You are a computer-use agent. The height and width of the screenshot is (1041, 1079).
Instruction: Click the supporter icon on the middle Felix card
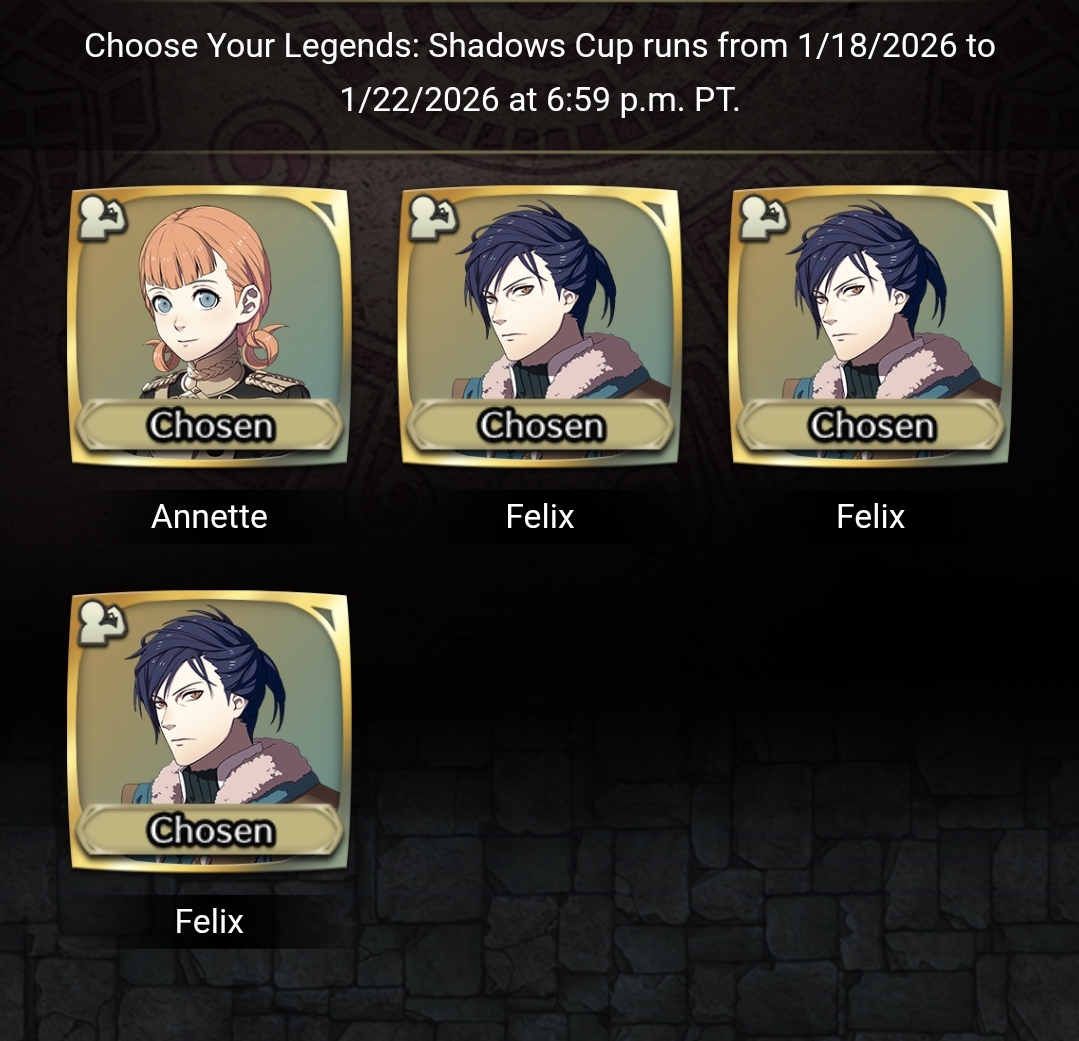point(433,218)
